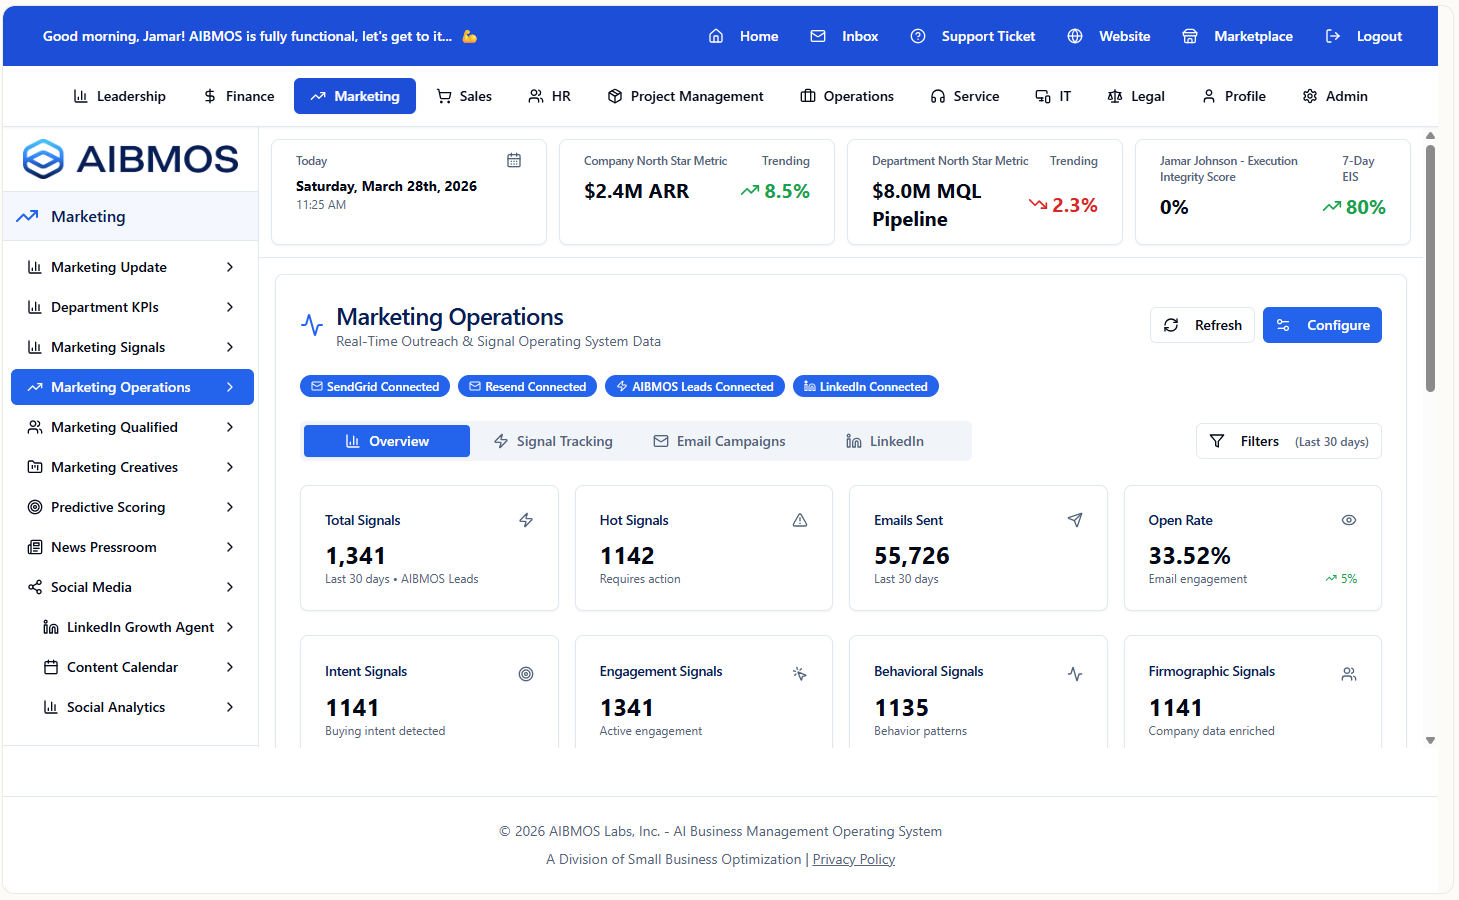Image resolution: width=1459 pixels, height=900 pixels.
Task: Click the Home house icon
Action: point(716,36)
